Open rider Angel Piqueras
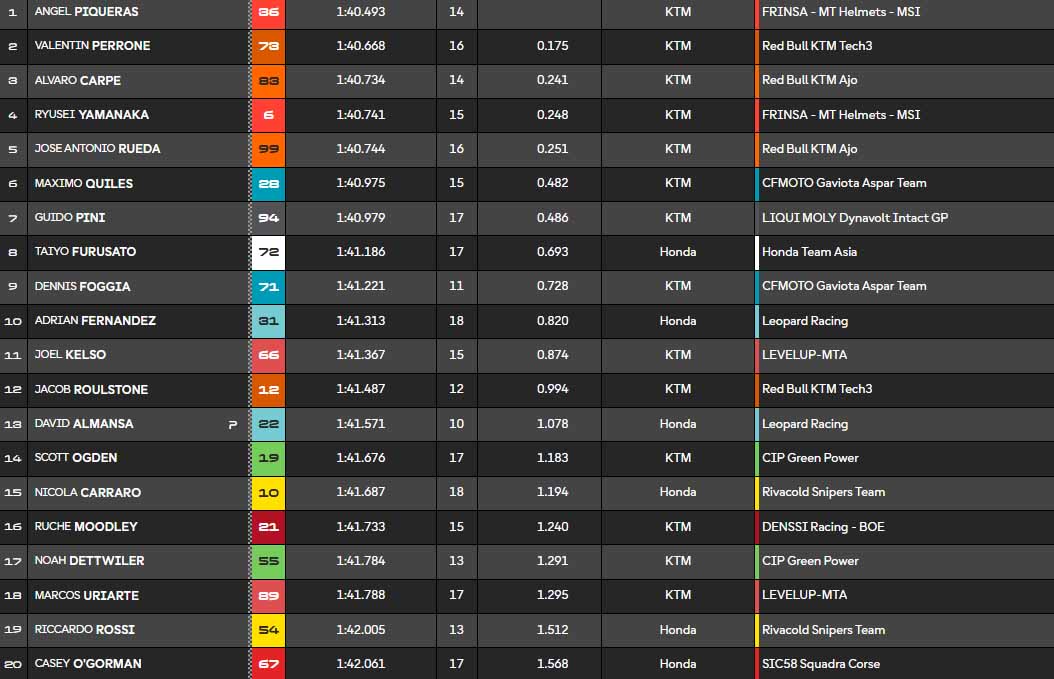1054x679 pixels. (x=86, y=12)
